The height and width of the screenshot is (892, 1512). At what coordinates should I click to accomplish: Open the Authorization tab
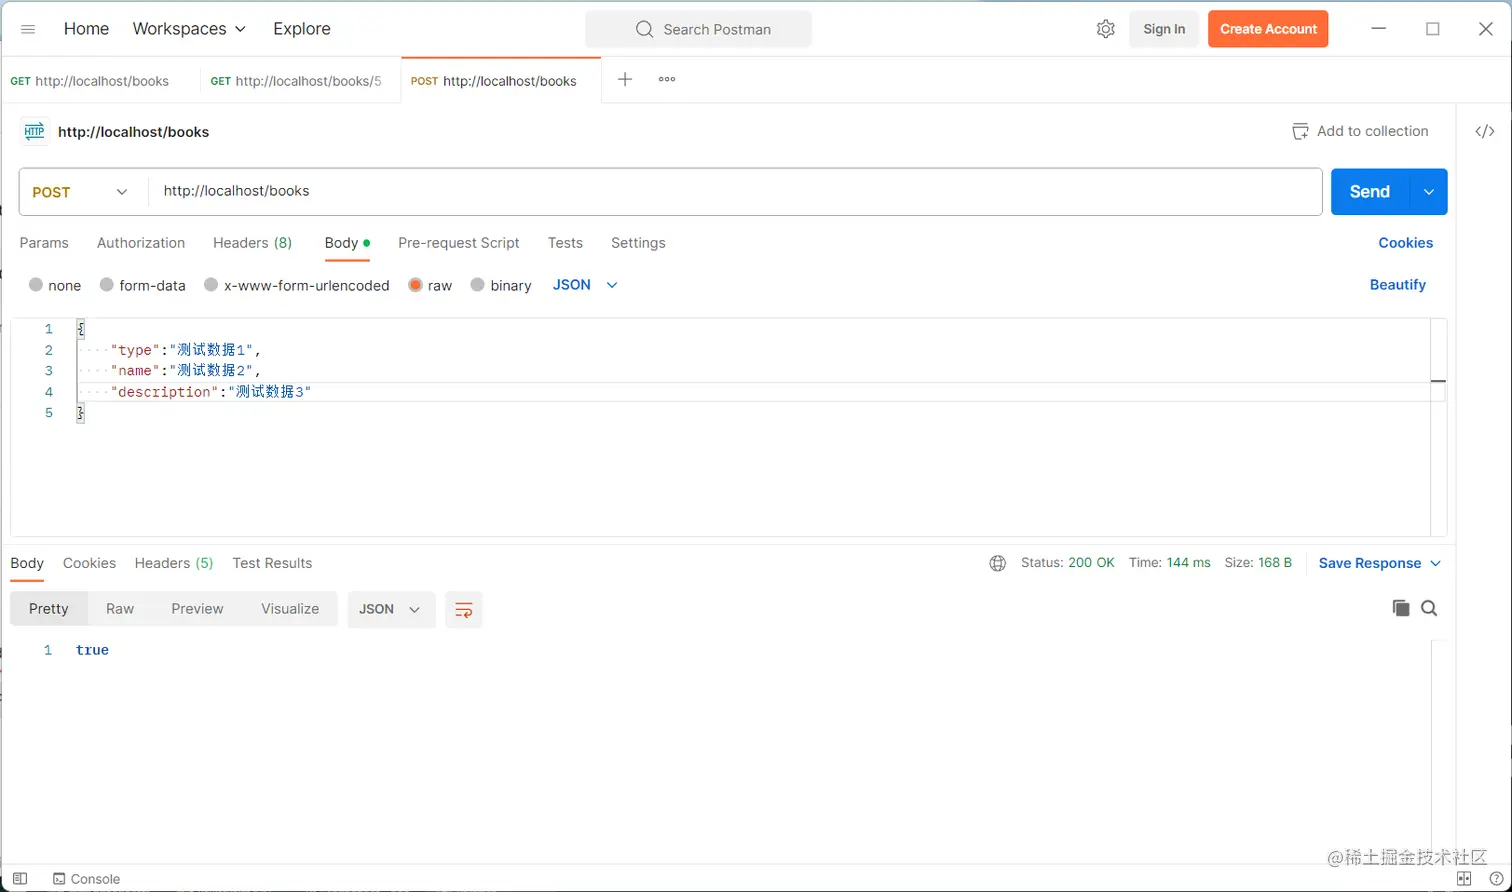pyautogui.click(x=141, y=243)
